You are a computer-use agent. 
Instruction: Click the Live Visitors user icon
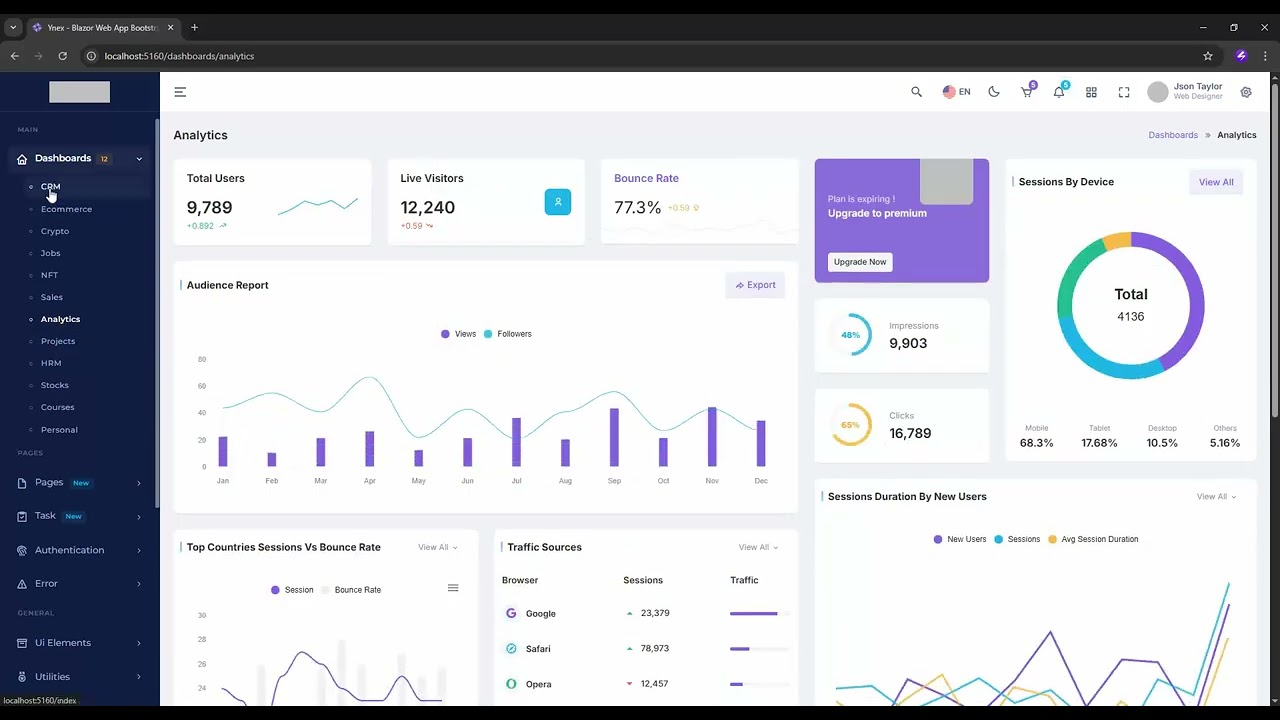click(x=558, y=202)
